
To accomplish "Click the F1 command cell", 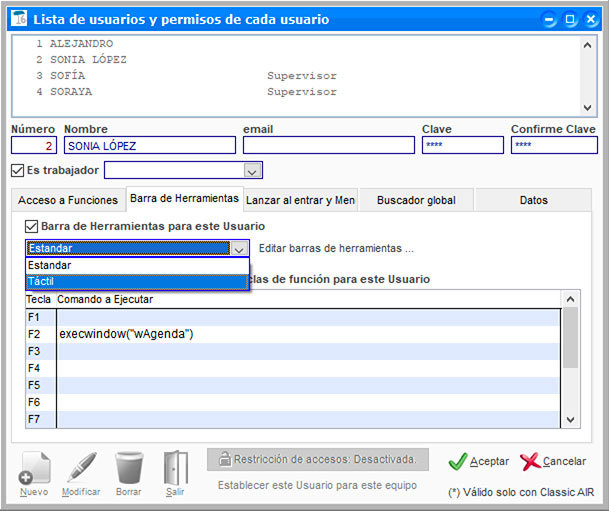I will [308, 317].
